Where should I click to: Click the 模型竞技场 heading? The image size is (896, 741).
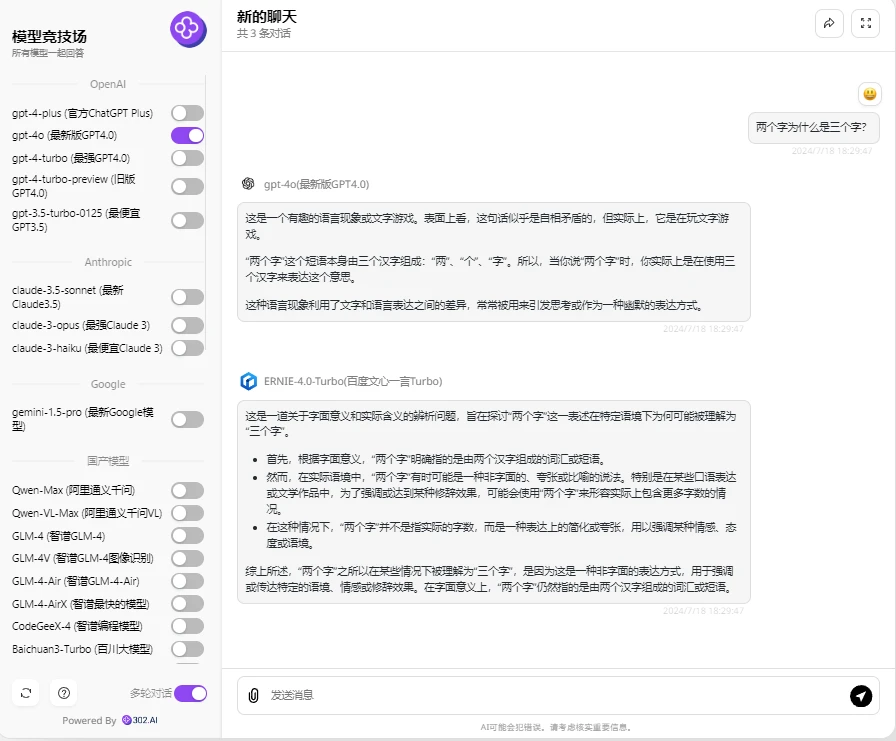(49, 37)
